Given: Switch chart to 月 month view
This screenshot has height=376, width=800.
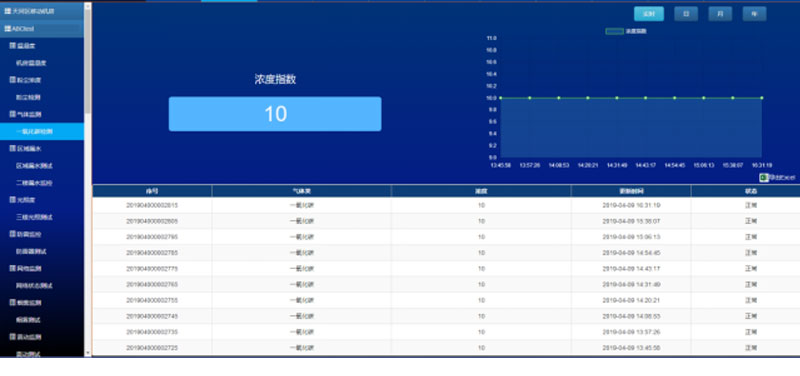Looking at the screenshot, I should tap(720, 14).
